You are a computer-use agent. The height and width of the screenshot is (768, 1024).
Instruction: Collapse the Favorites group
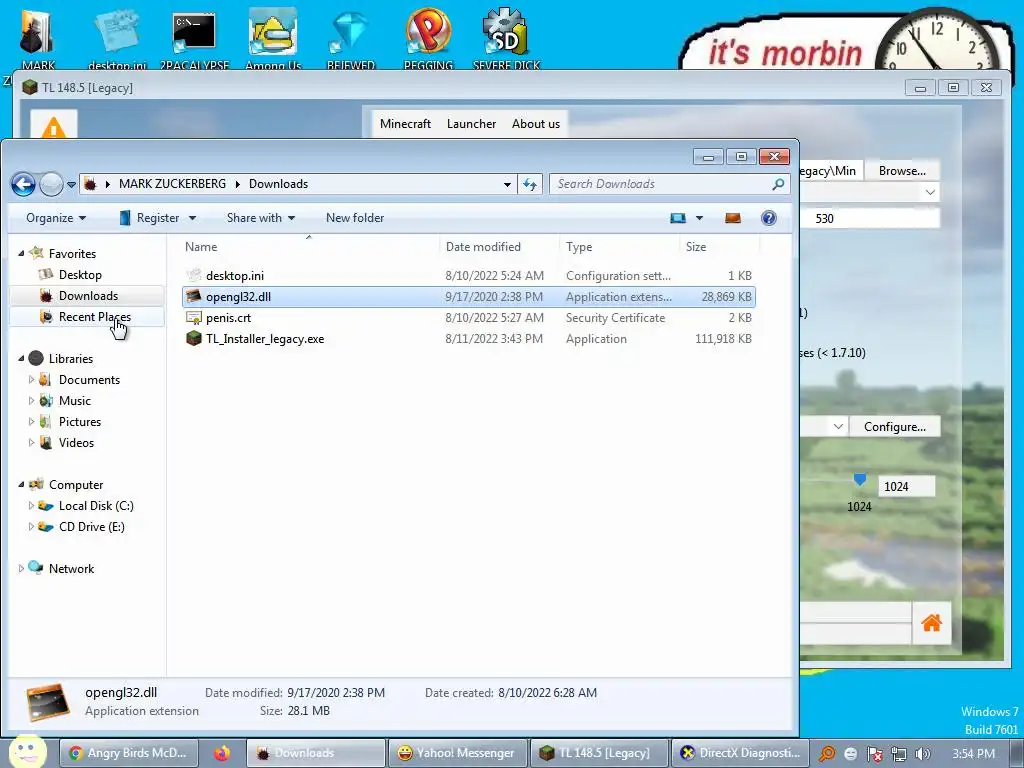(21, 253)
